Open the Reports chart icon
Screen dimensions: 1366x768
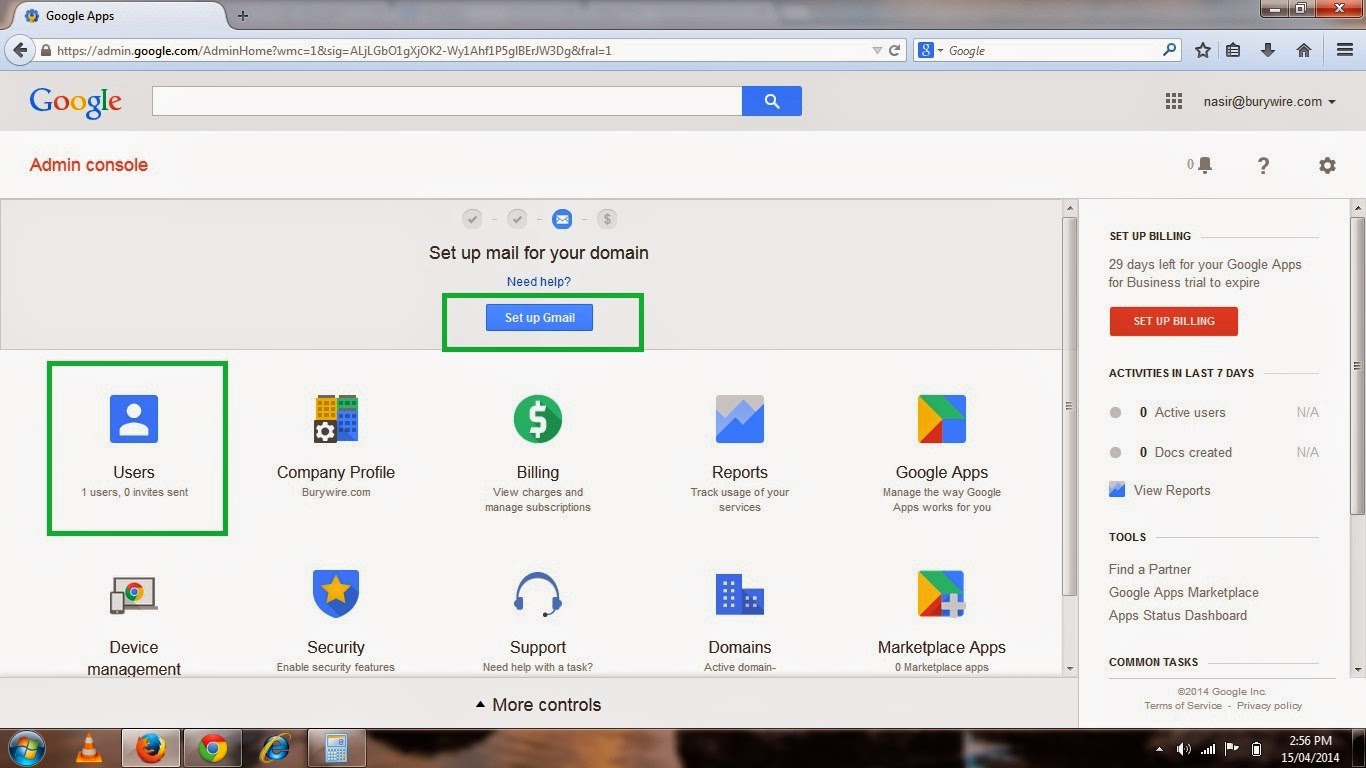click(x=740, y=418)
